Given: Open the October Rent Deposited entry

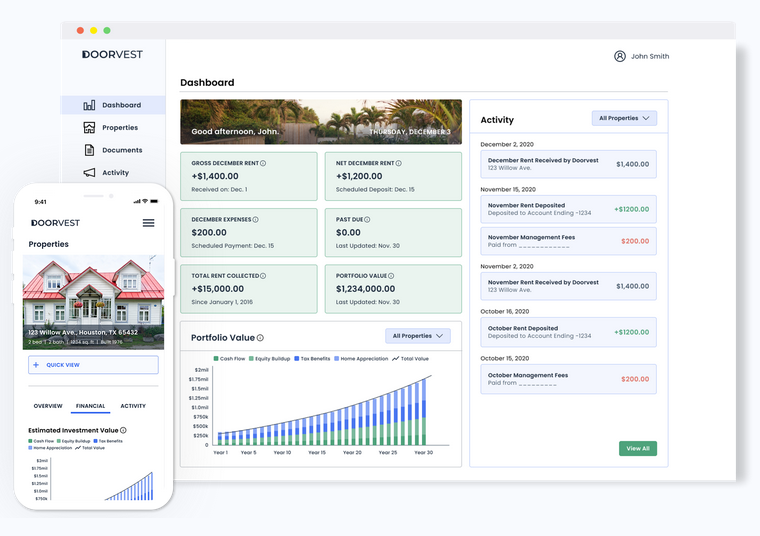Looking at the screenshot, I should pyautogui.click(x=569, y=332).
